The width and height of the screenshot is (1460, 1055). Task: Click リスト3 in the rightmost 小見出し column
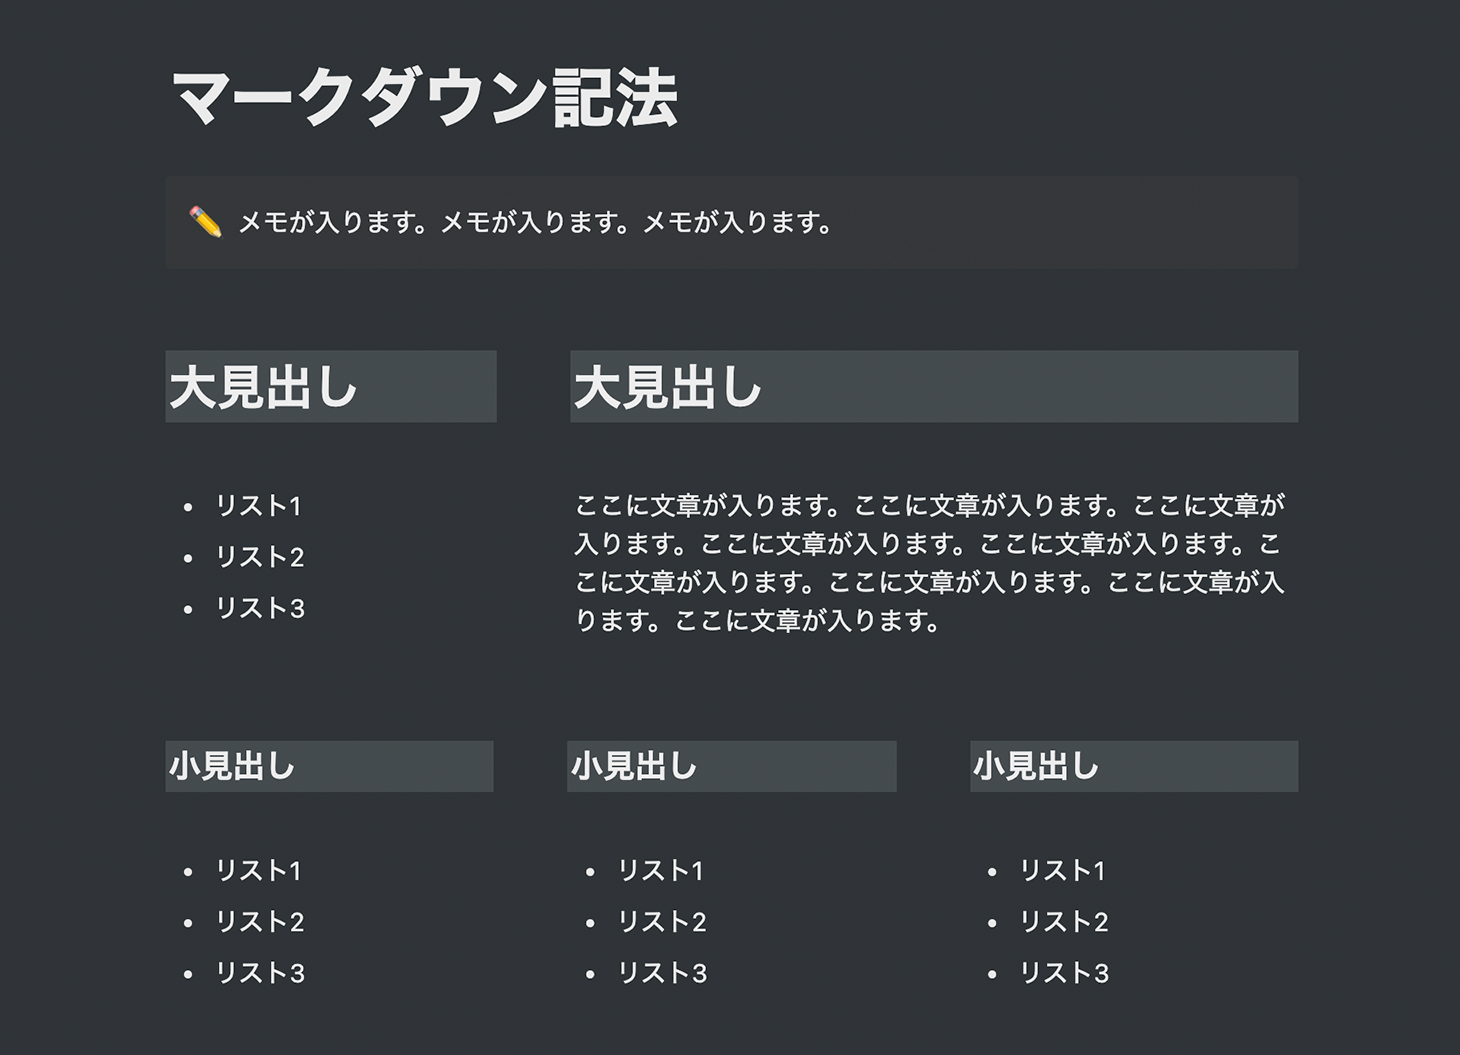click(x=1064, y=973)
